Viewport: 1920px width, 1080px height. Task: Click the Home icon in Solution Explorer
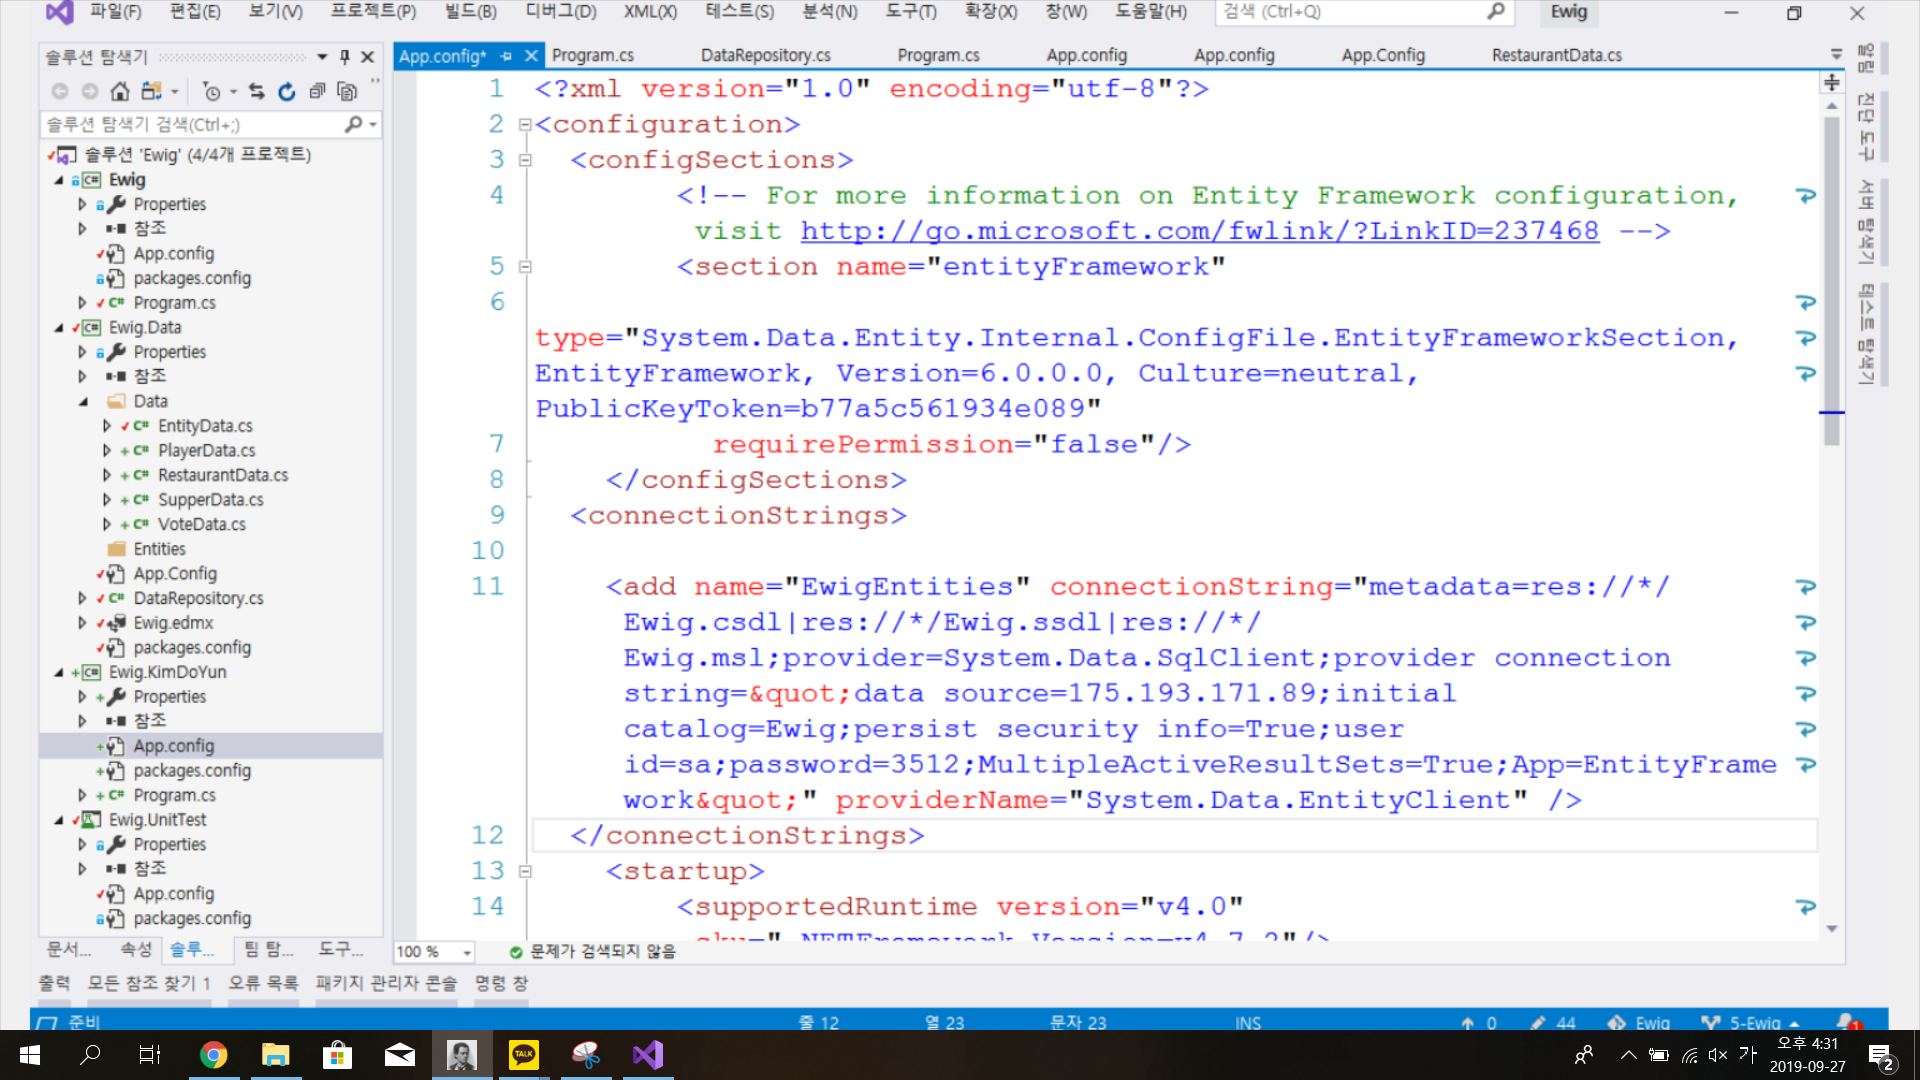[120, 92]
